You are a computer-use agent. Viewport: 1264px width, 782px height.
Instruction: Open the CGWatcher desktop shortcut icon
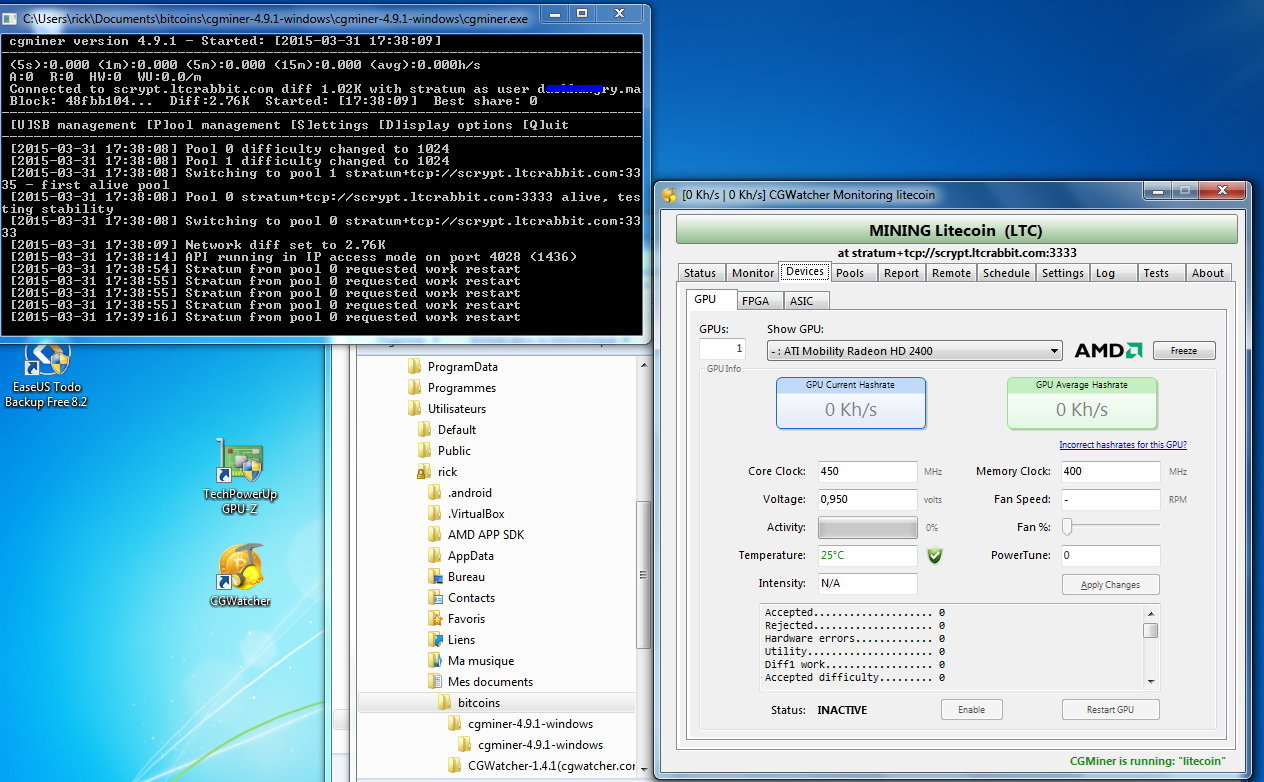(x=240, y=566)
